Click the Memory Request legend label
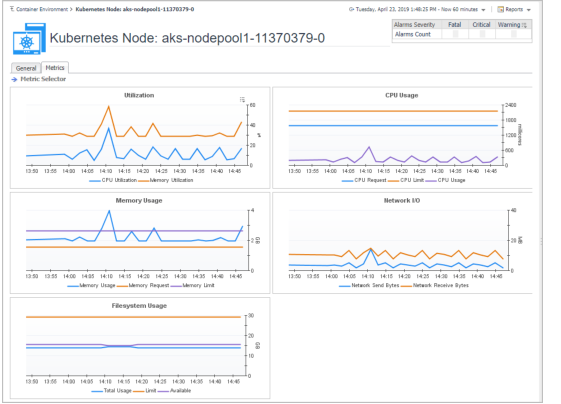The width and height of the screenshot is (561, 404). pos(149,286)
